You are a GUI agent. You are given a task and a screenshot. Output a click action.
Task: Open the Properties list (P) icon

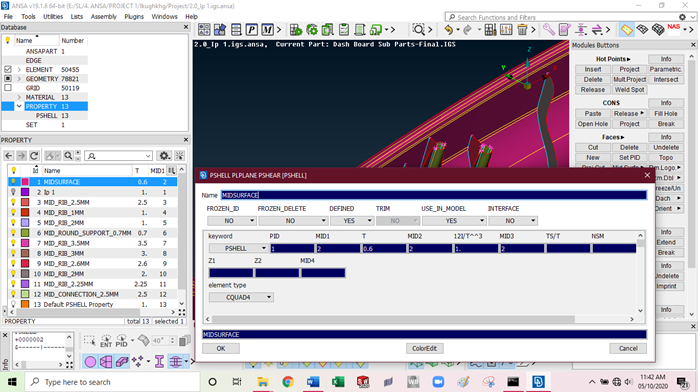(252, 30)
